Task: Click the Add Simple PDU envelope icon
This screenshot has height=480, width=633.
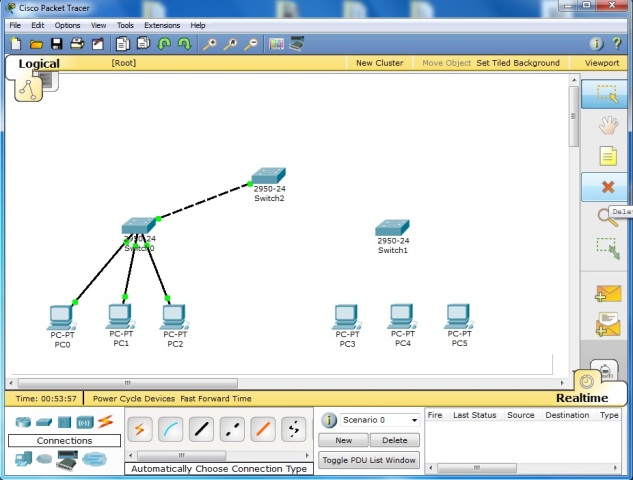Action: click(607, 293)
